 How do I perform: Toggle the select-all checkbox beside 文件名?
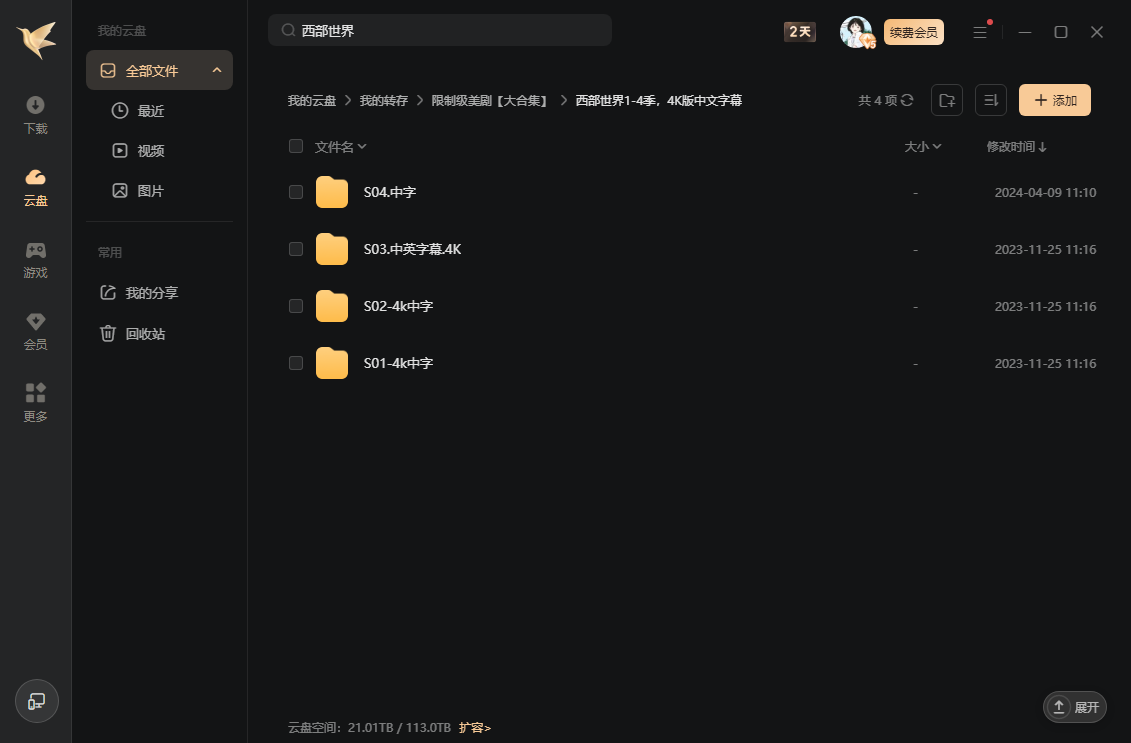pyautogui.click(x=296, y=146)
